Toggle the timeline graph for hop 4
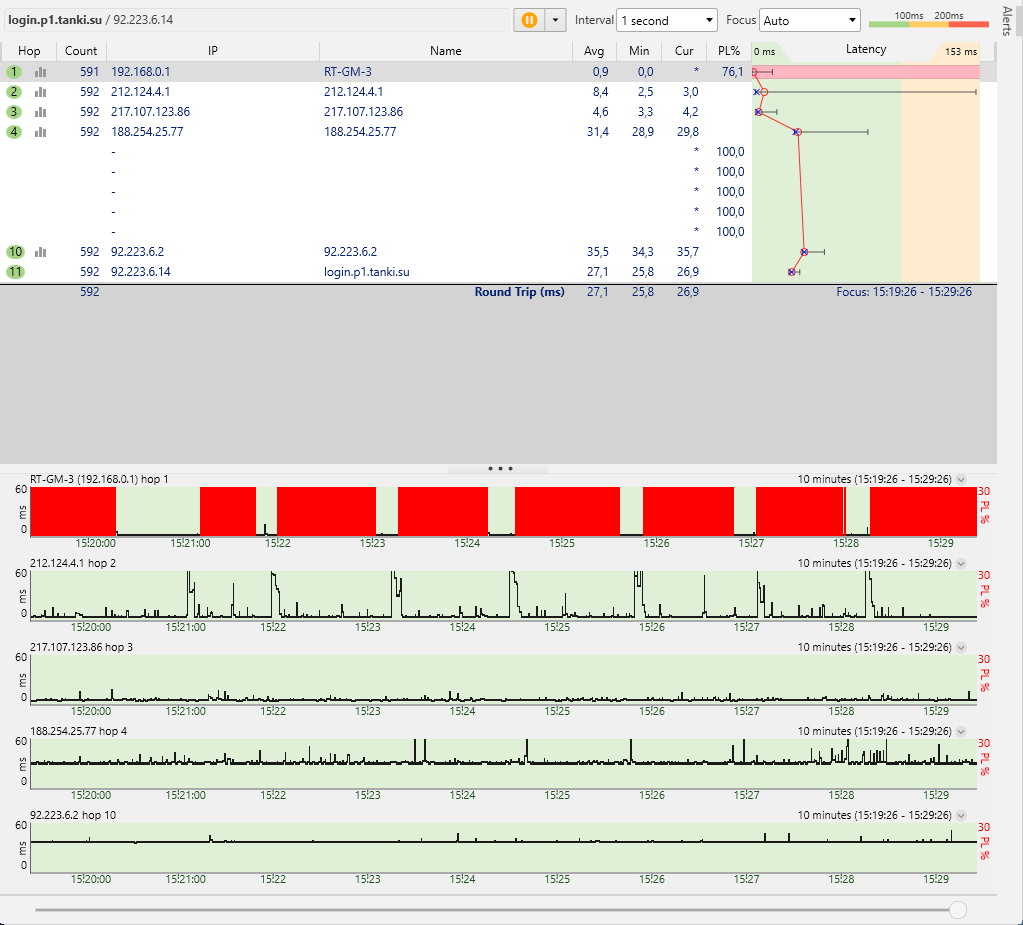 (41, 132)
